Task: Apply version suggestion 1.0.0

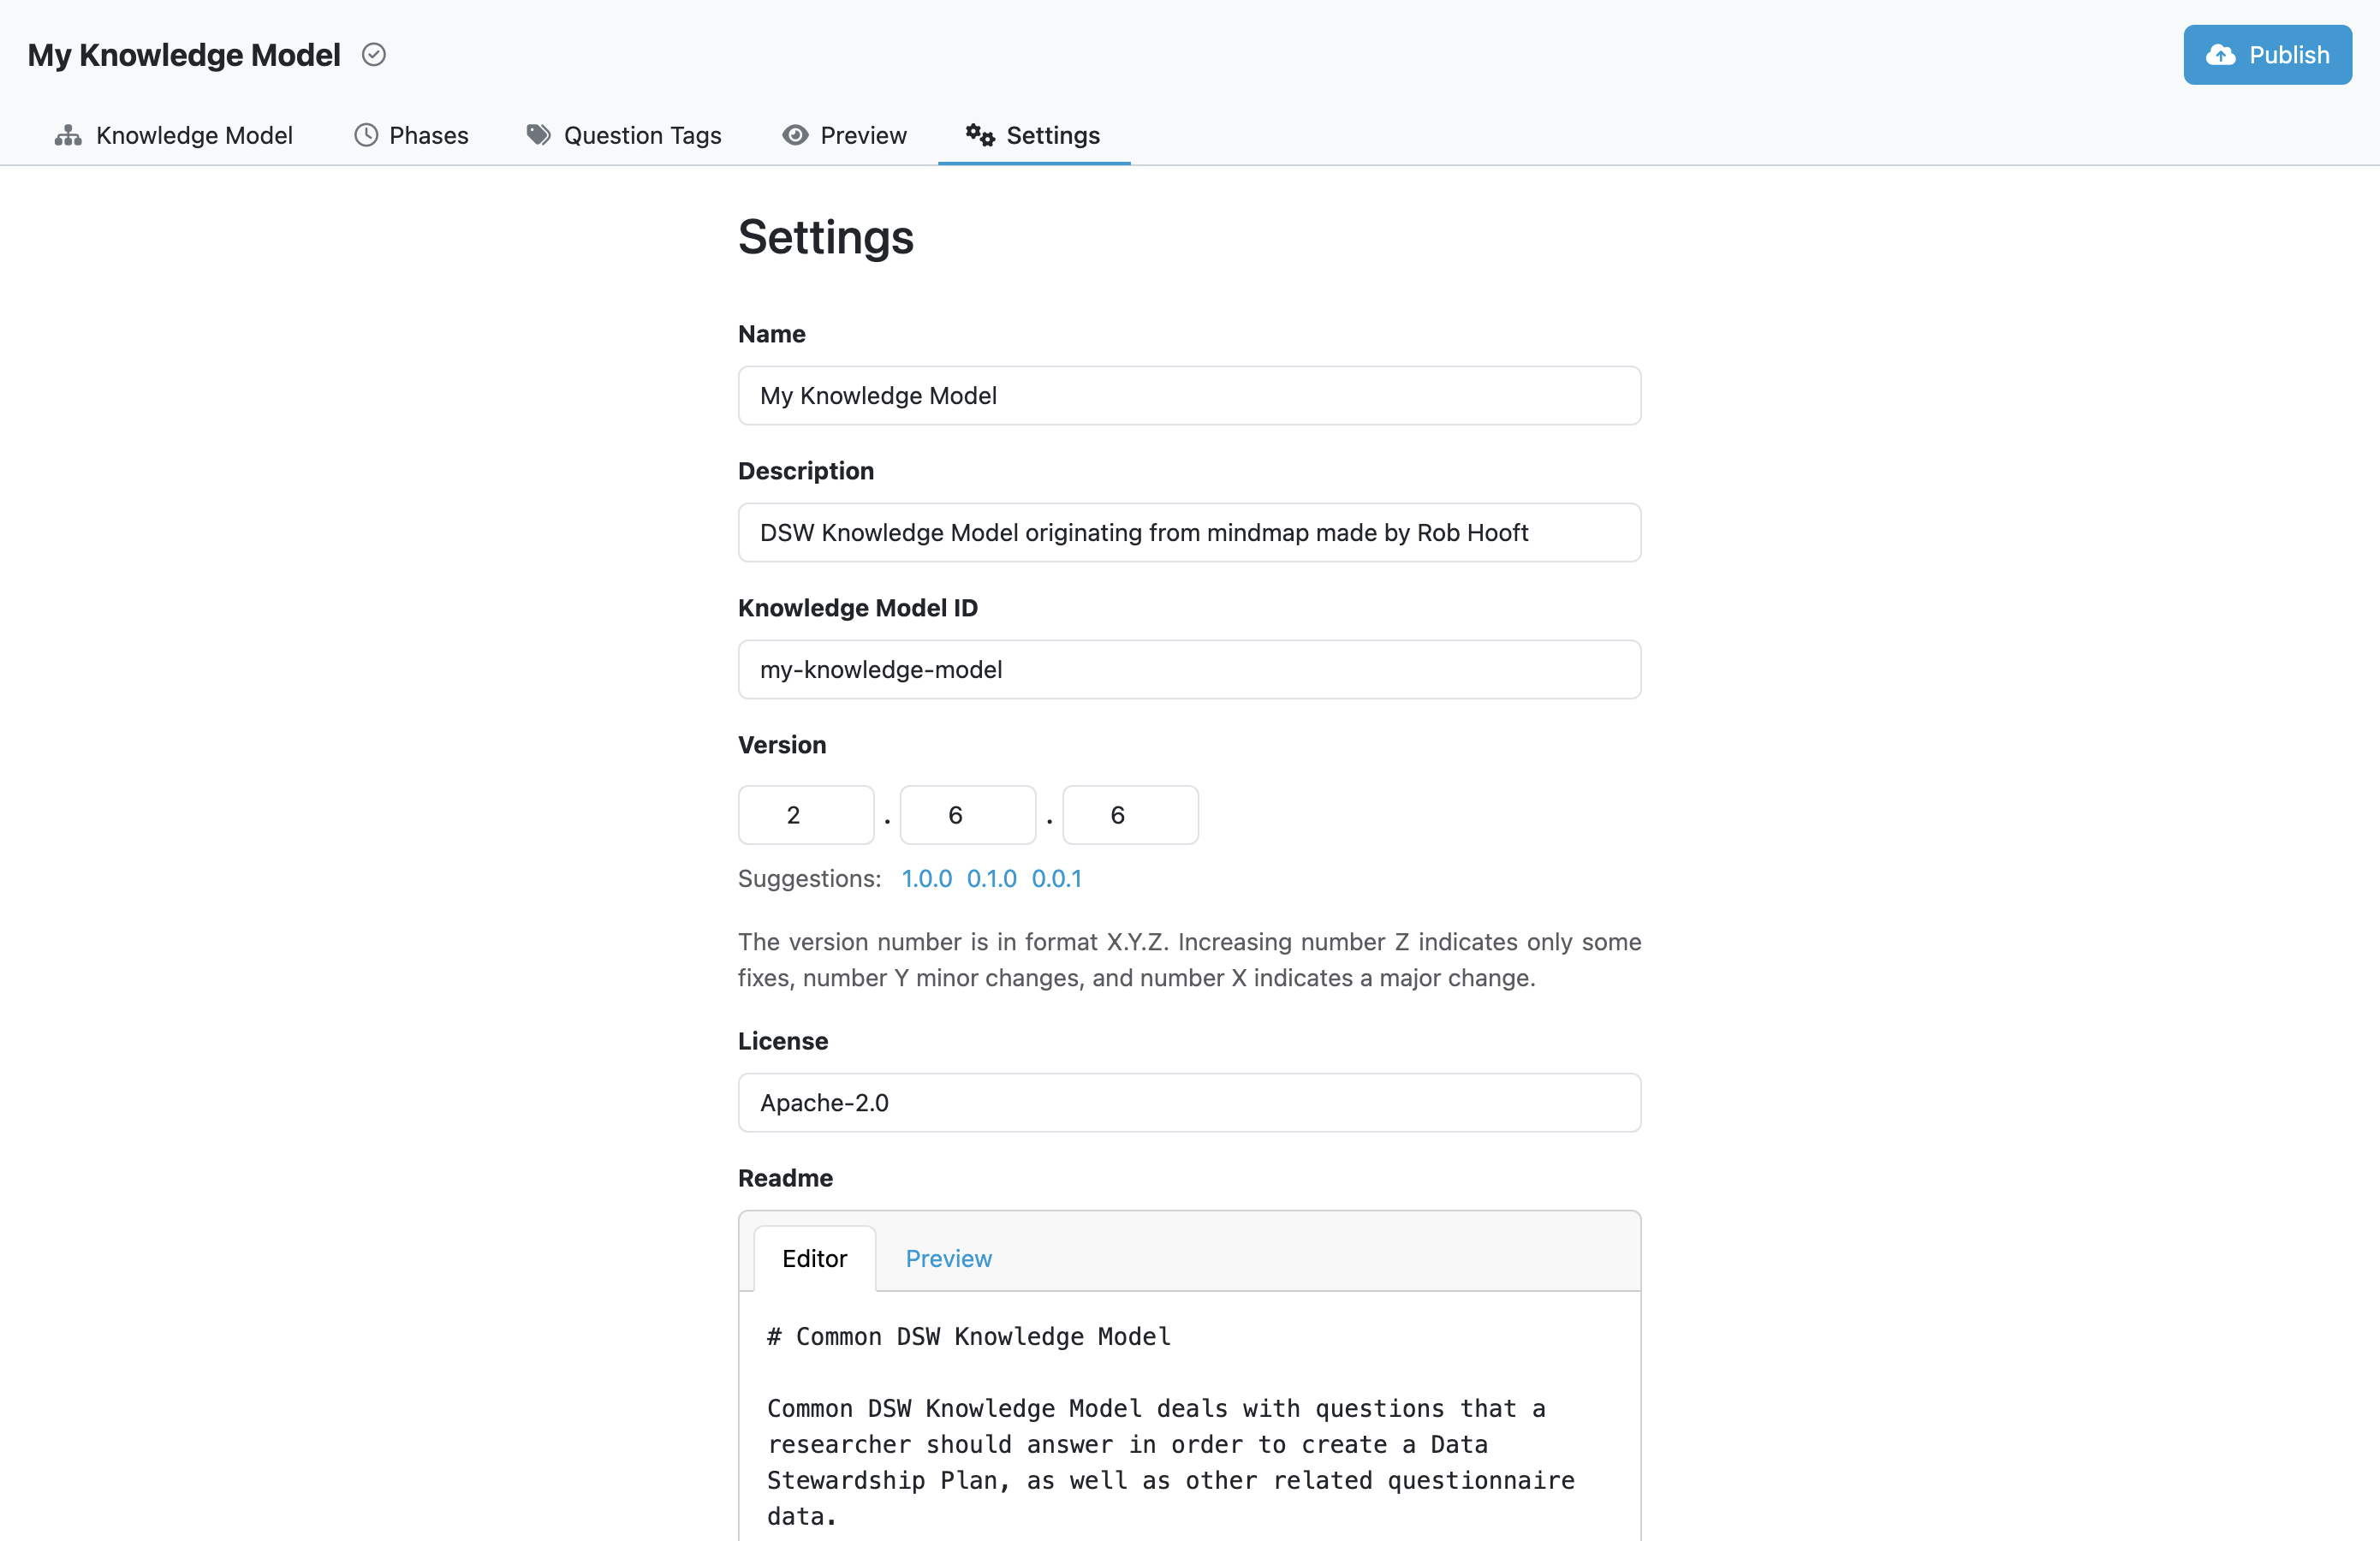Action: click(x=926, y=878)
